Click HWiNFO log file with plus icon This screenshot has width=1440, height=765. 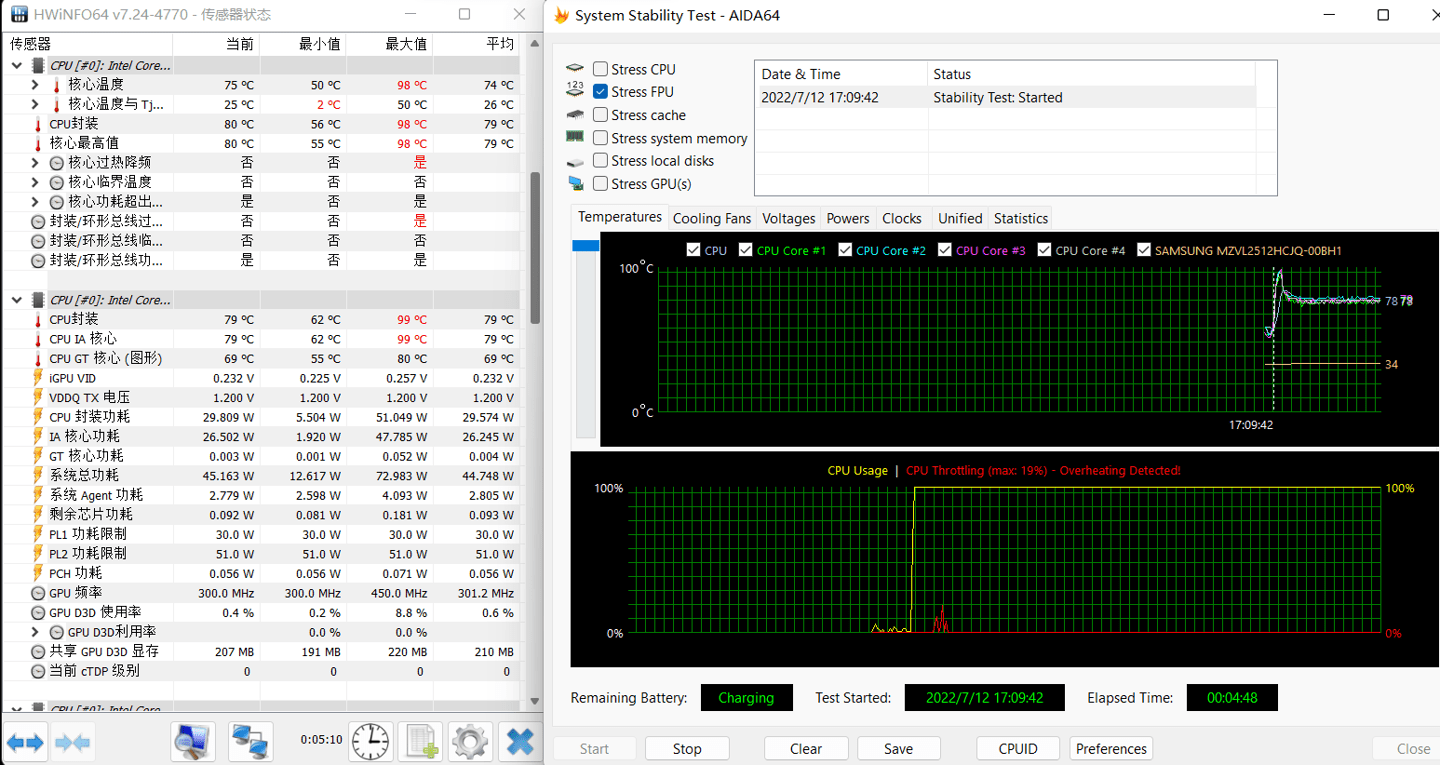coord(420,742)
